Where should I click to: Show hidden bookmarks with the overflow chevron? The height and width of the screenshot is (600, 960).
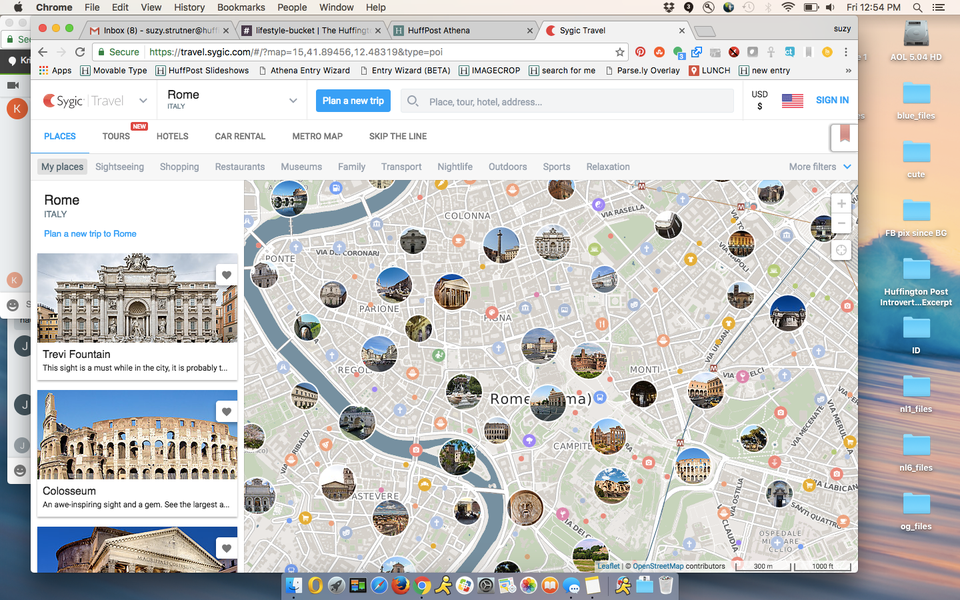[848, 70]
